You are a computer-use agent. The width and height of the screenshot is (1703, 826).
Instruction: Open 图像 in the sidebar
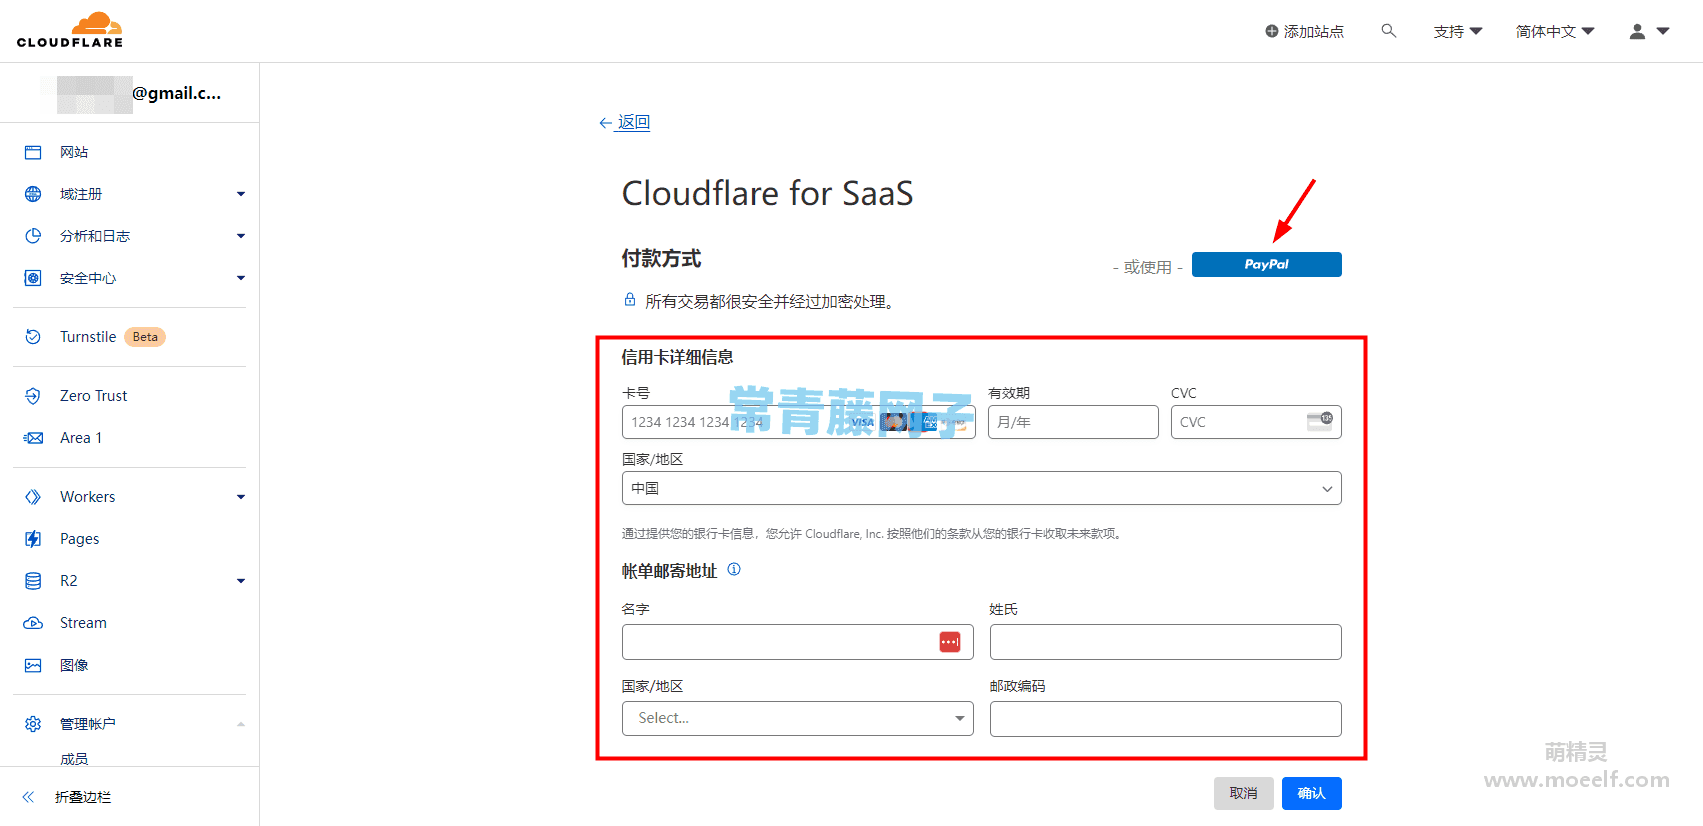coord(74,665)
